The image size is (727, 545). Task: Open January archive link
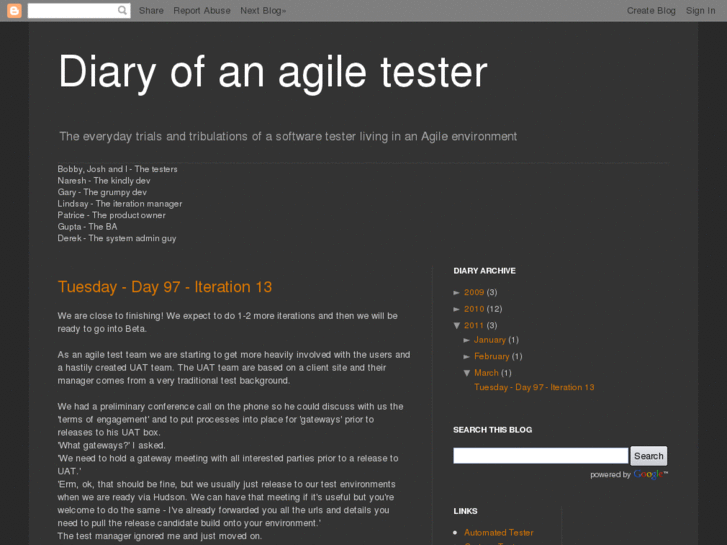pos(490,340)
